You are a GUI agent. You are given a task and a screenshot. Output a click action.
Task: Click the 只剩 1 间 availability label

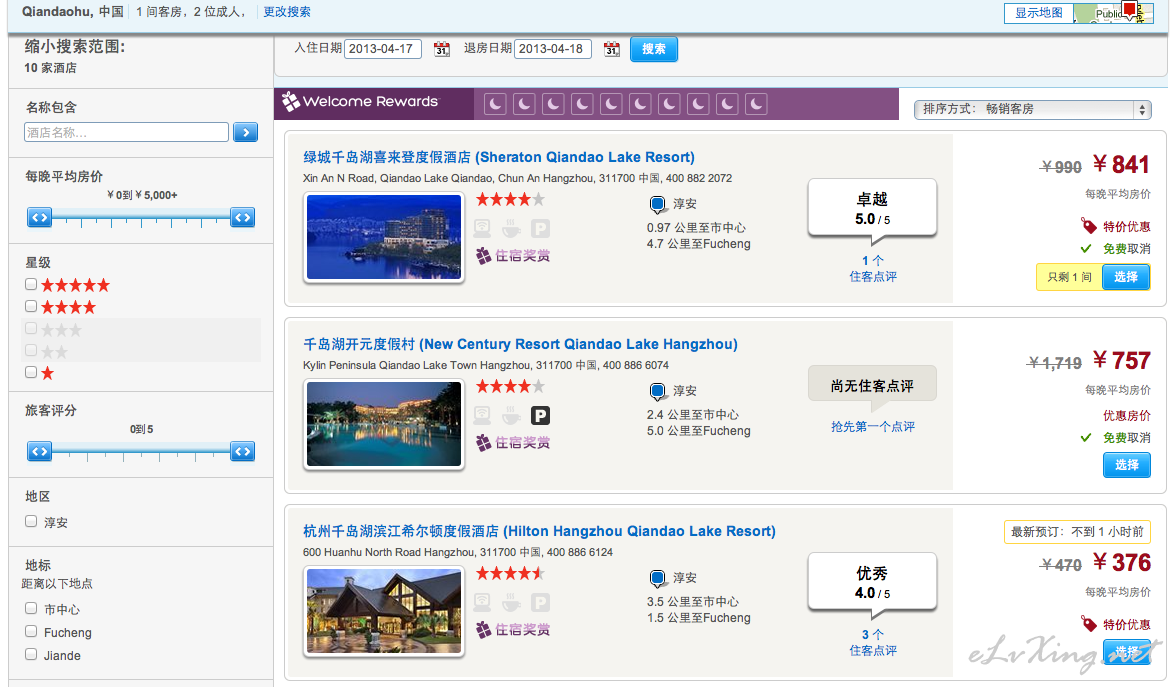(1069, 277)
